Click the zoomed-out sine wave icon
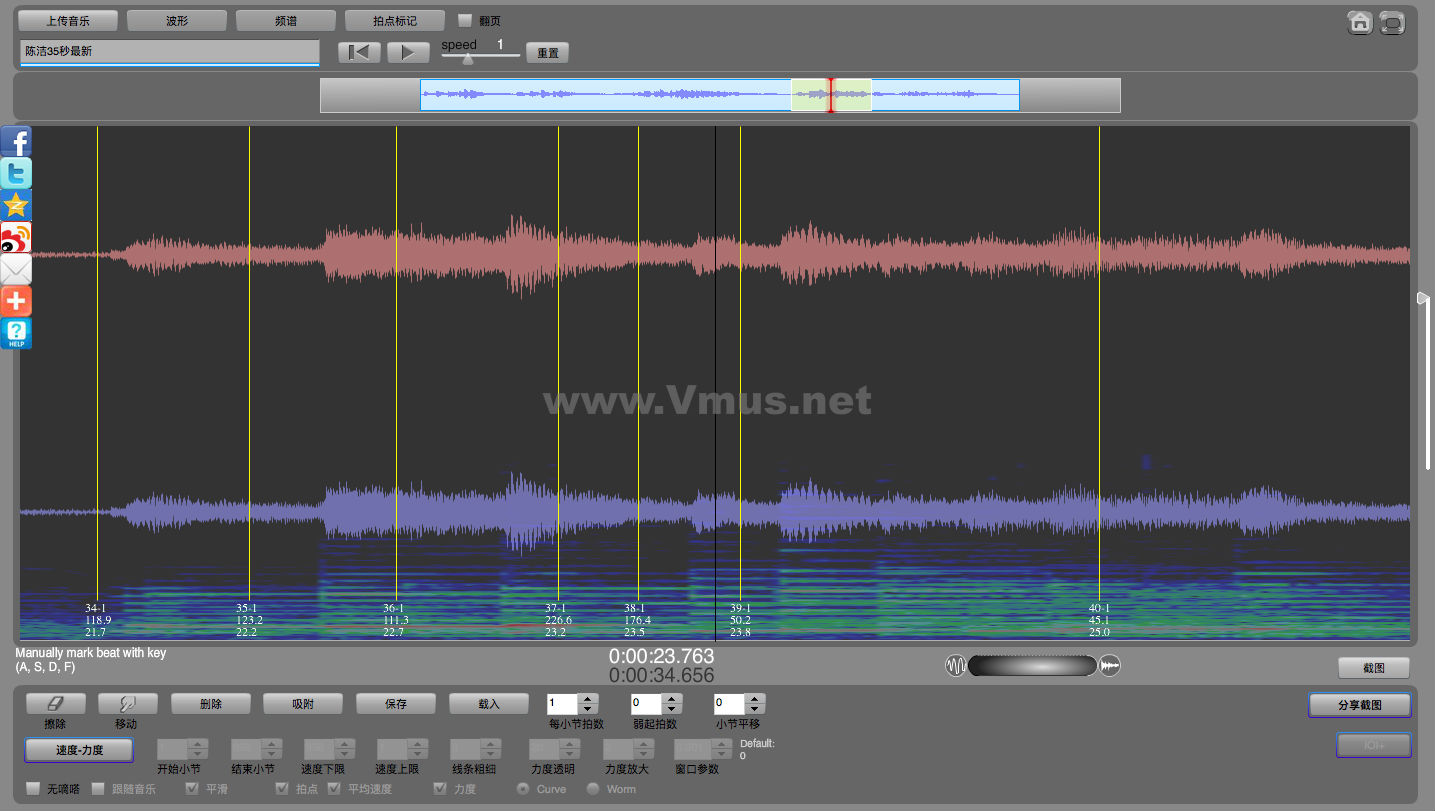The width and height of the screenshot is (1435, 811). [x=956, y=666]
